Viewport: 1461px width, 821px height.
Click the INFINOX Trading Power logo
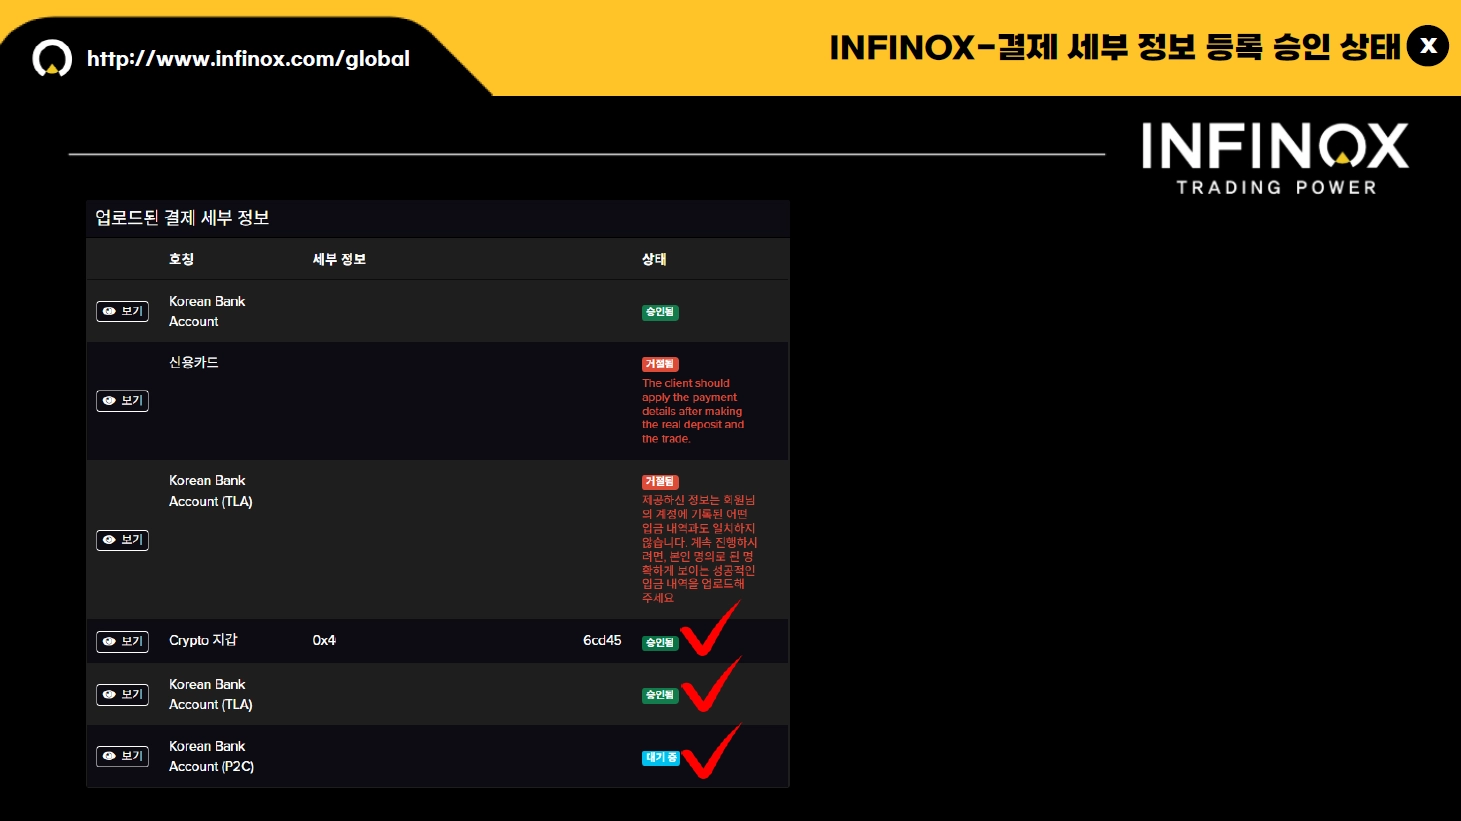coord(1275,158)
